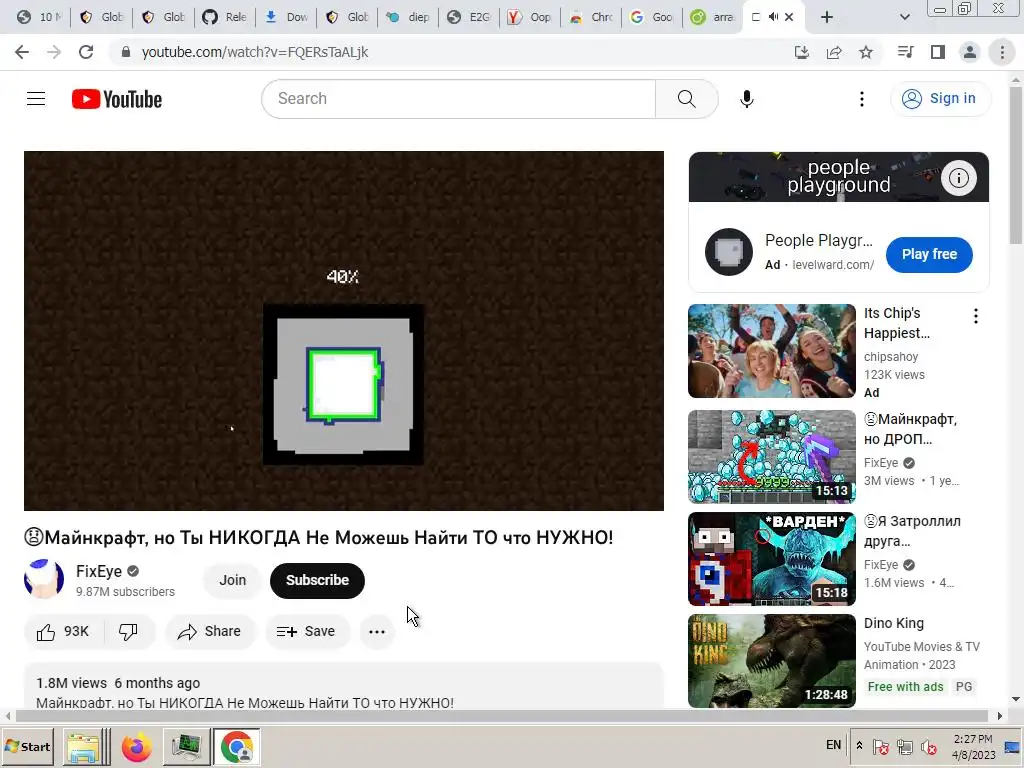This screenshot has width=1024, height=768.
Task: Like the video with thumbs up 93K
Action: click(x=63, y=632)
